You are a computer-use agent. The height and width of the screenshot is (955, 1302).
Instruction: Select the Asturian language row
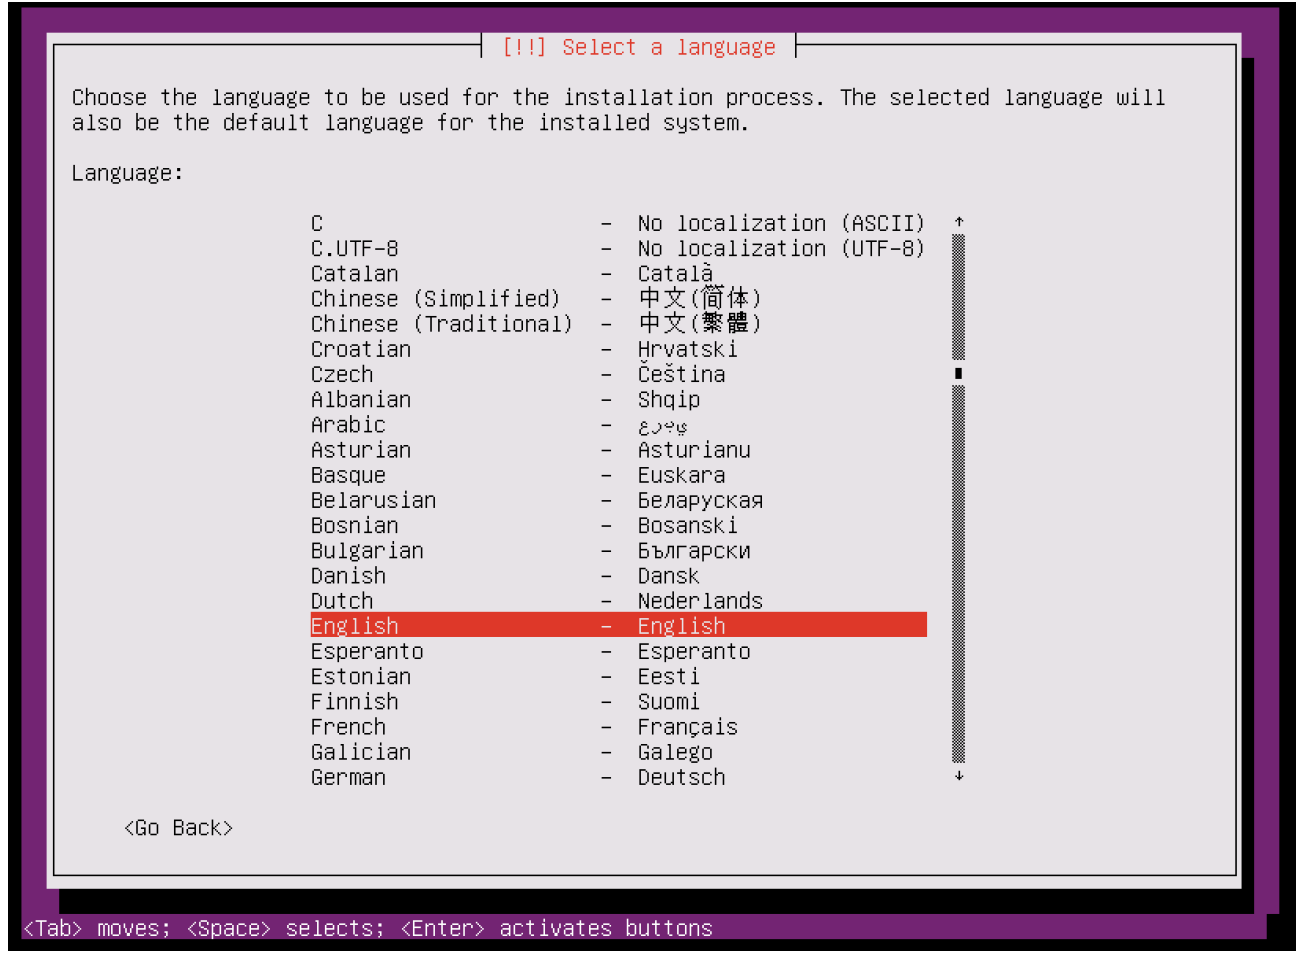click(618, 450)
